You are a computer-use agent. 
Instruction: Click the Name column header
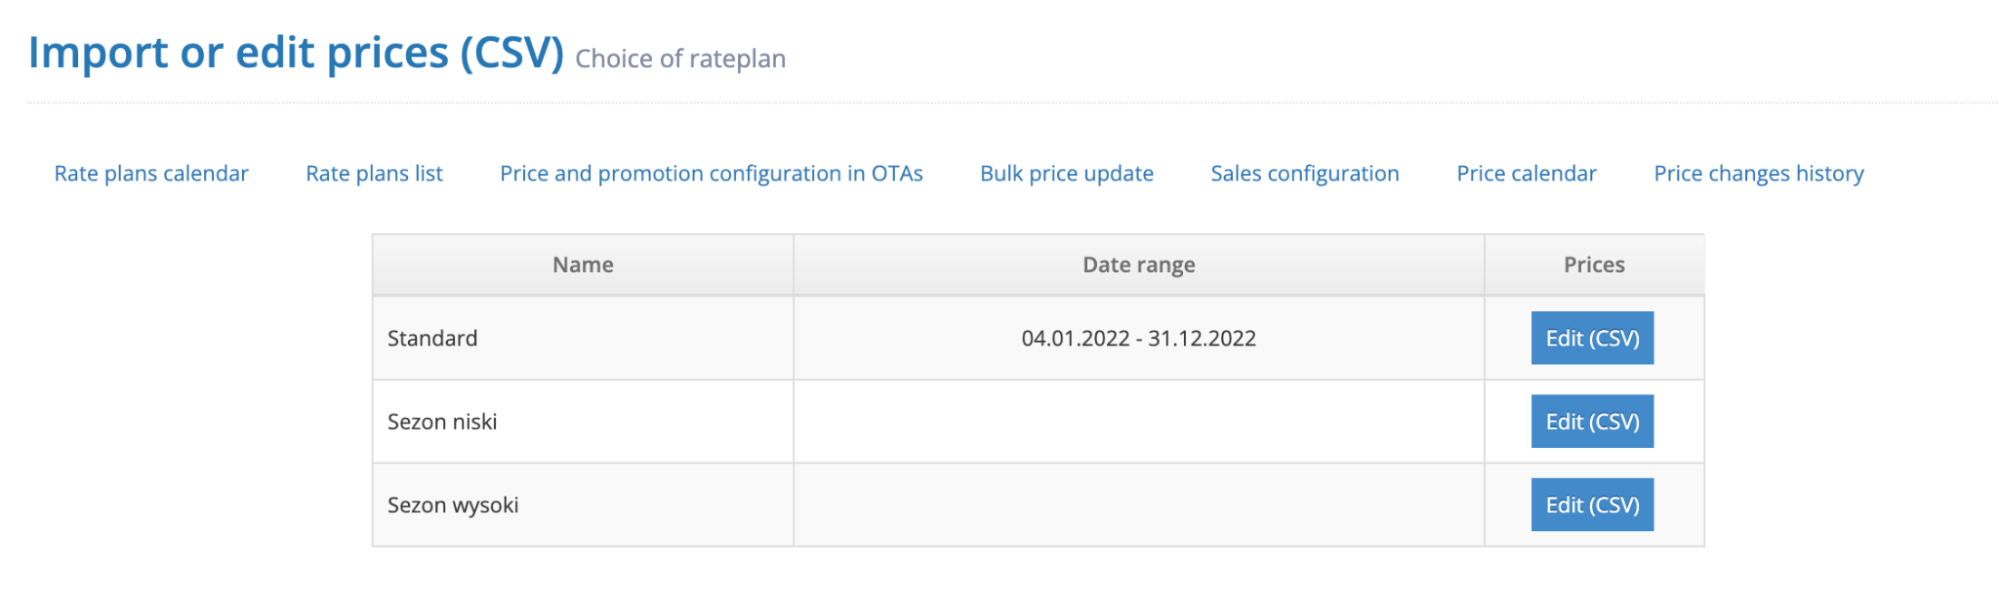[x=583, y=265]
